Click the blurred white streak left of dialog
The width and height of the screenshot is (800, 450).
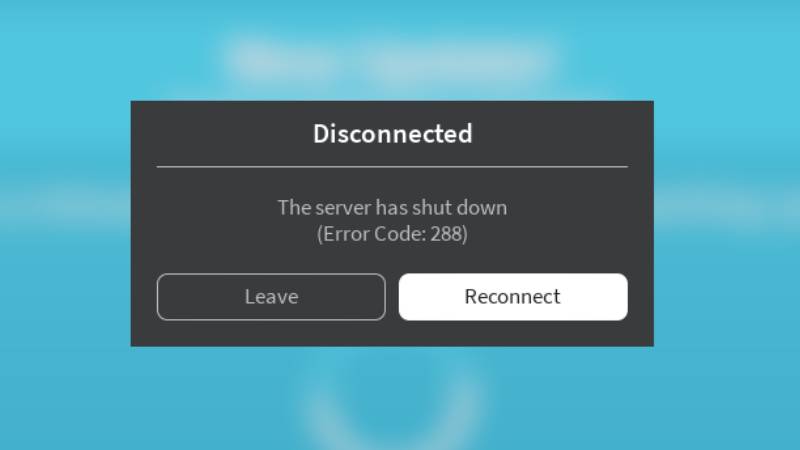tap(65, 202)
